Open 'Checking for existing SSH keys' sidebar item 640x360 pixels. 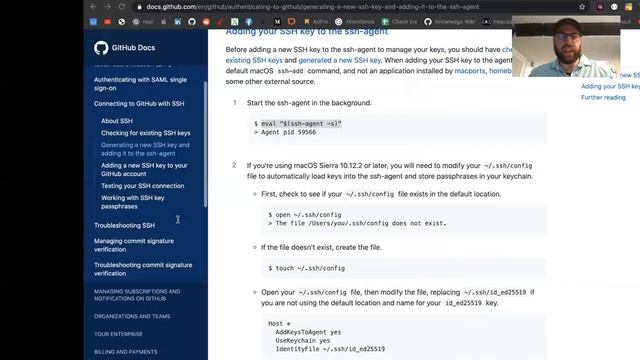tap(146, 133)
